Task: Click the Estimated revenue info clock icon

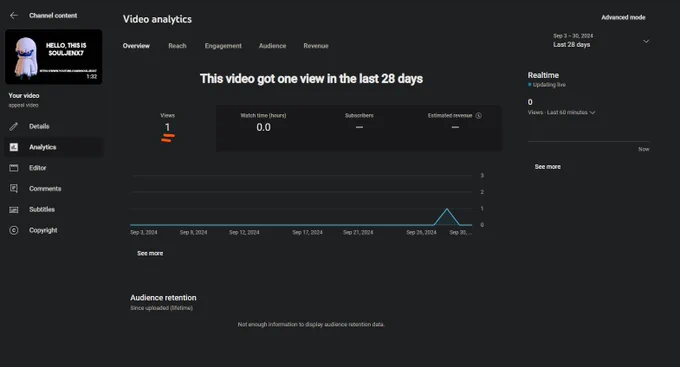Action: (x=478, y=115)
